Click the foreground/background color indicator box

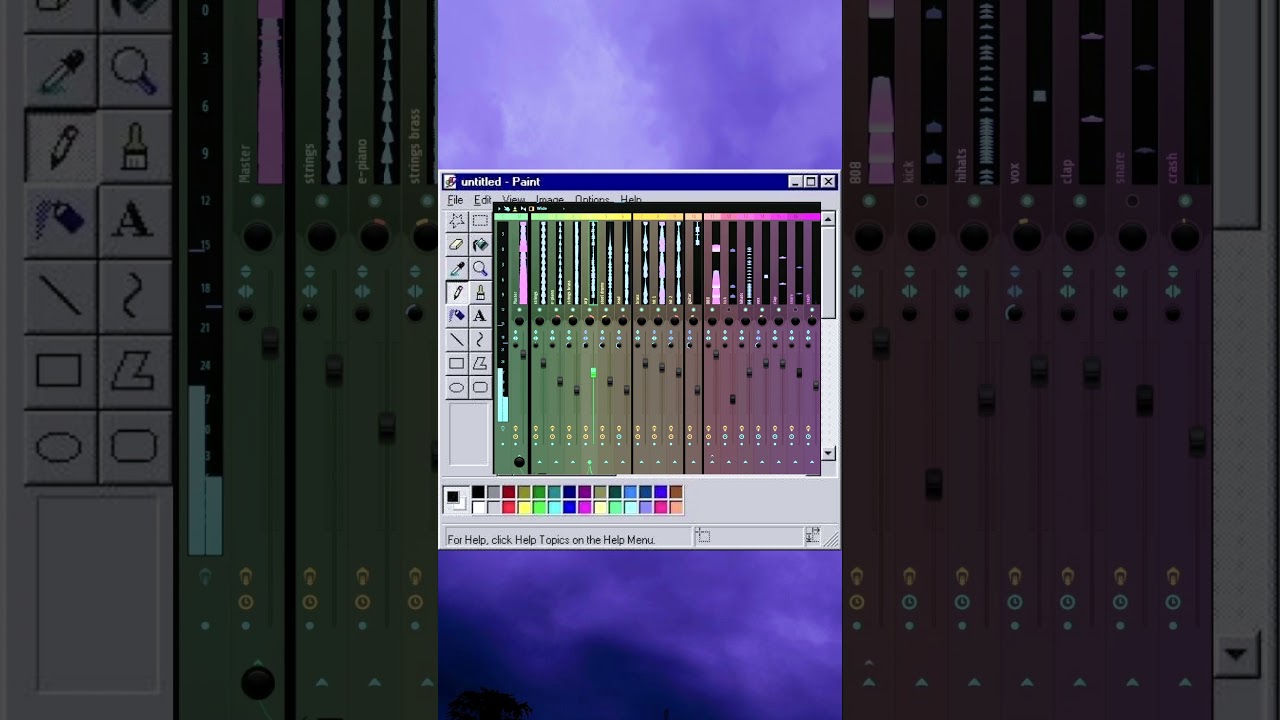click(x=456, y=499)
